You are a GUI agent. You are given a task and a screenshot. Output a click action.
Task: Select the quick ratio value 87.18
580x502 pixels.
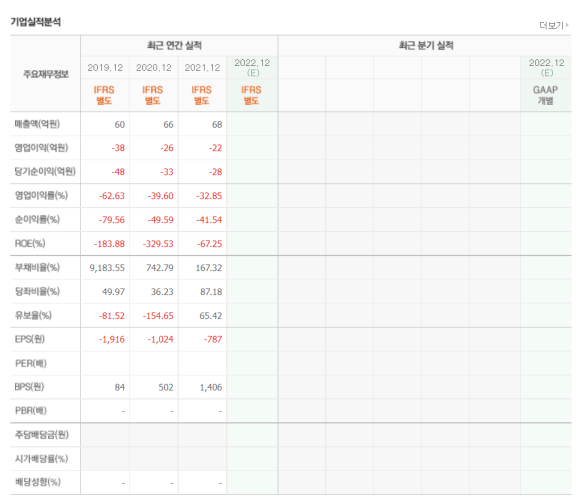coord(211,292)
